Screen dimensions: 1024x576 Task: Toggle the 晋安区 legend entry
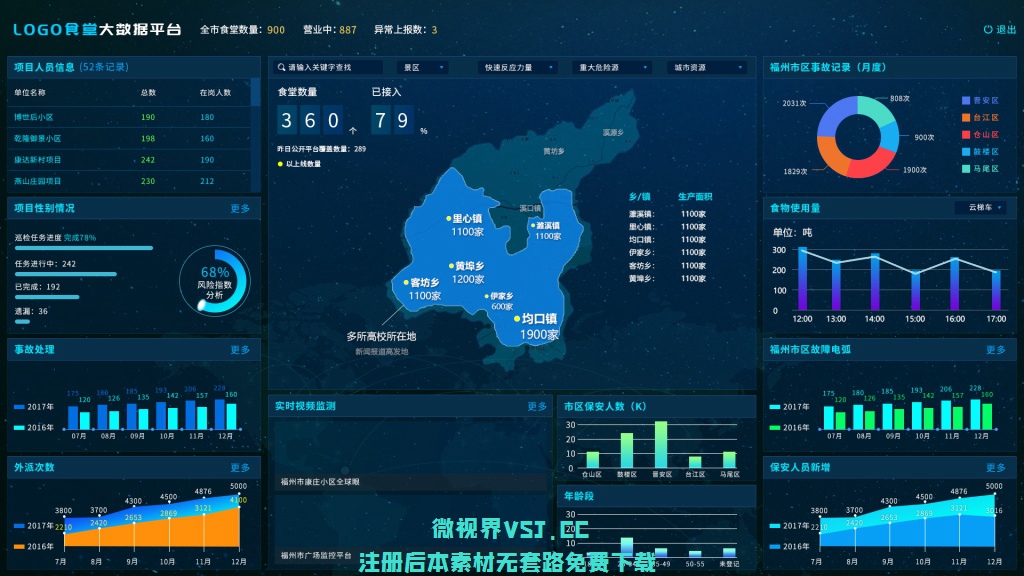click(x=979, y=100)
